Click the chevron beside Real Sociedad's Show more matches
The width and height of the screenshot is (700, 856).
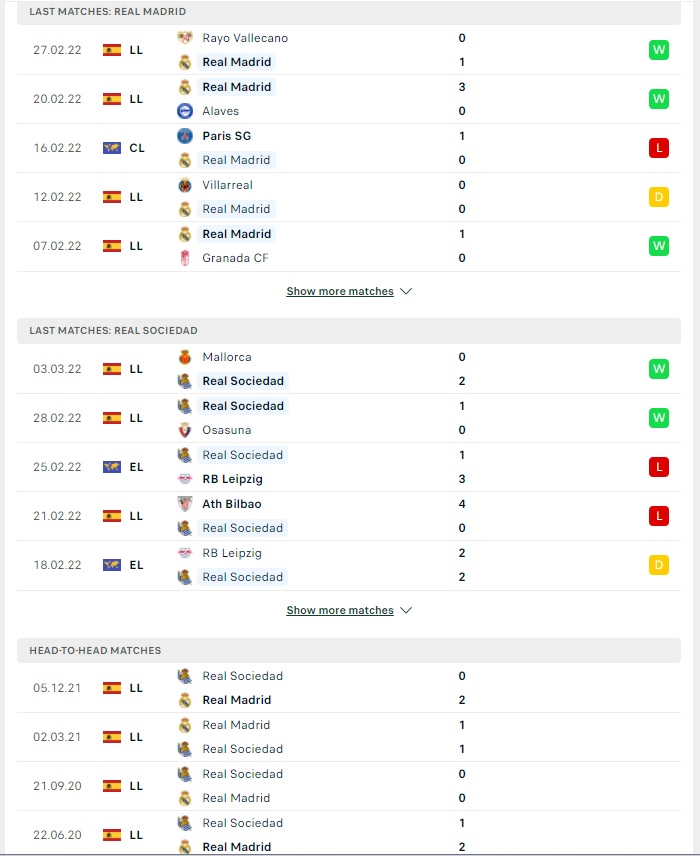pos(406,610)
